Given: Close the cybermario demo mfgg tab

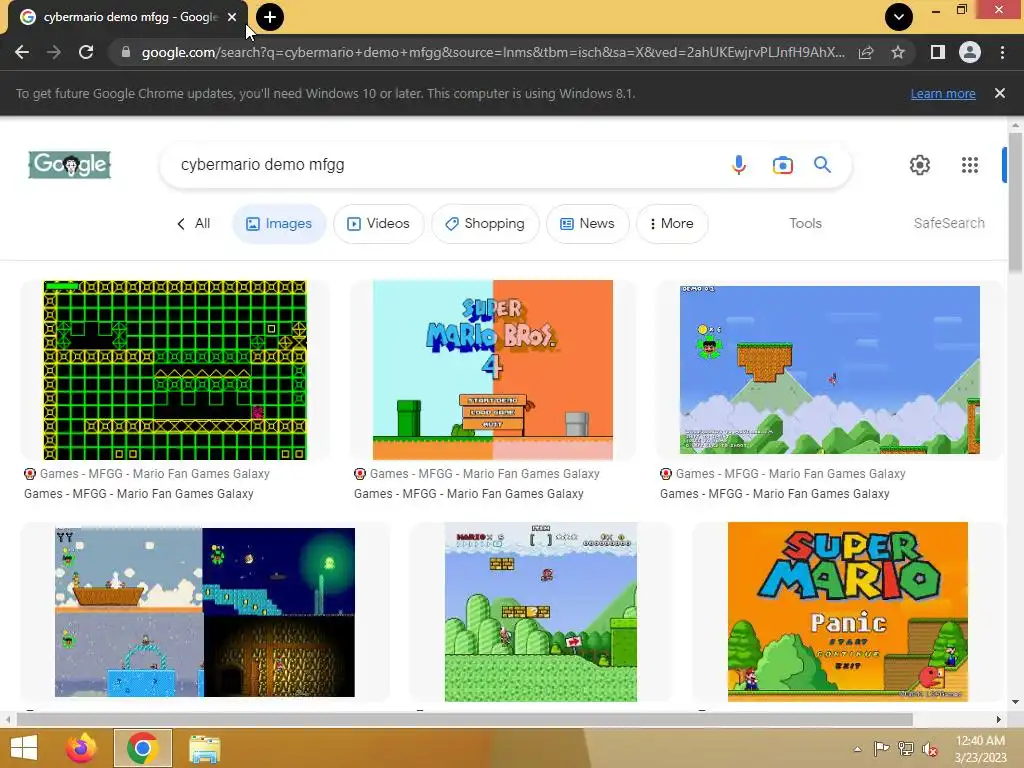Looking at the screenshot, I should [x=232, y=17].
